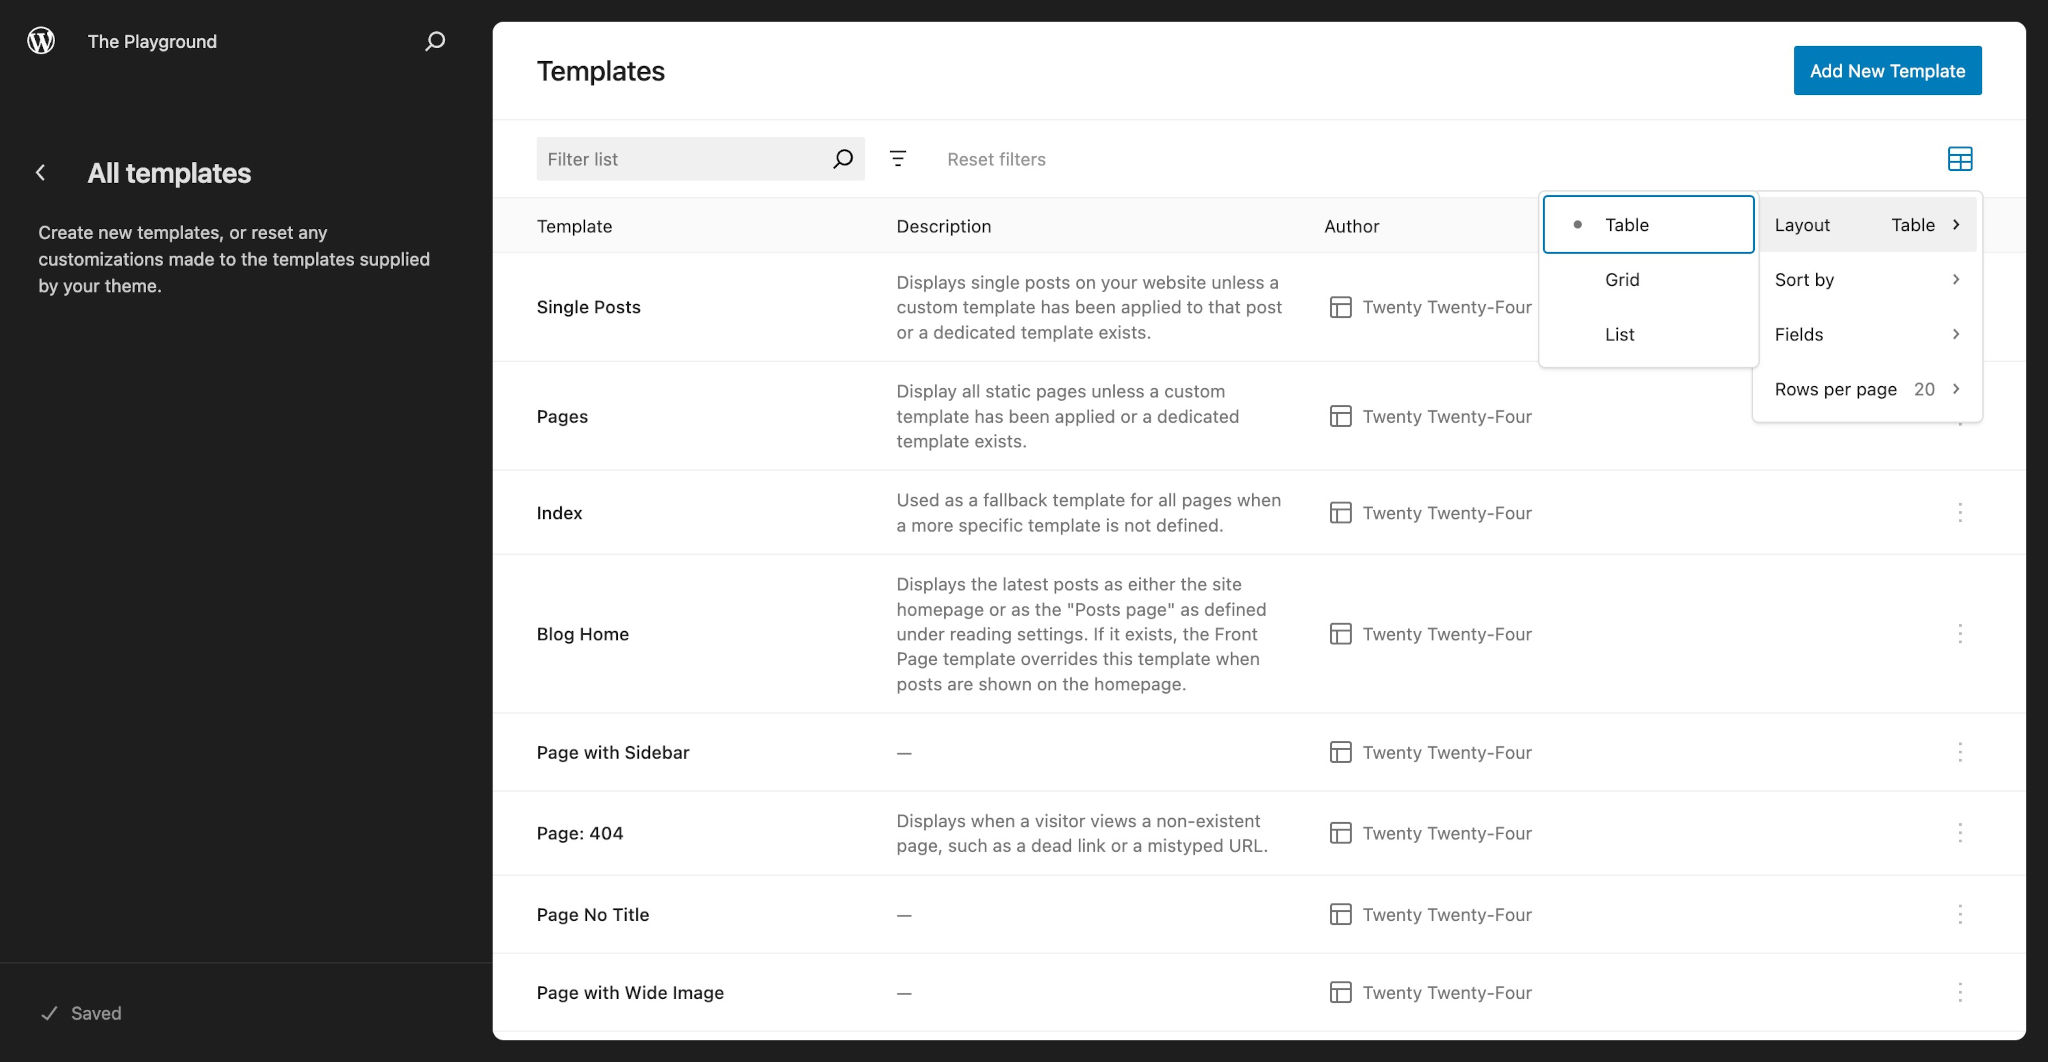The image size is (2048, 1062).
Task: Toggle the view options table icon
Action: pos(1960,159)
